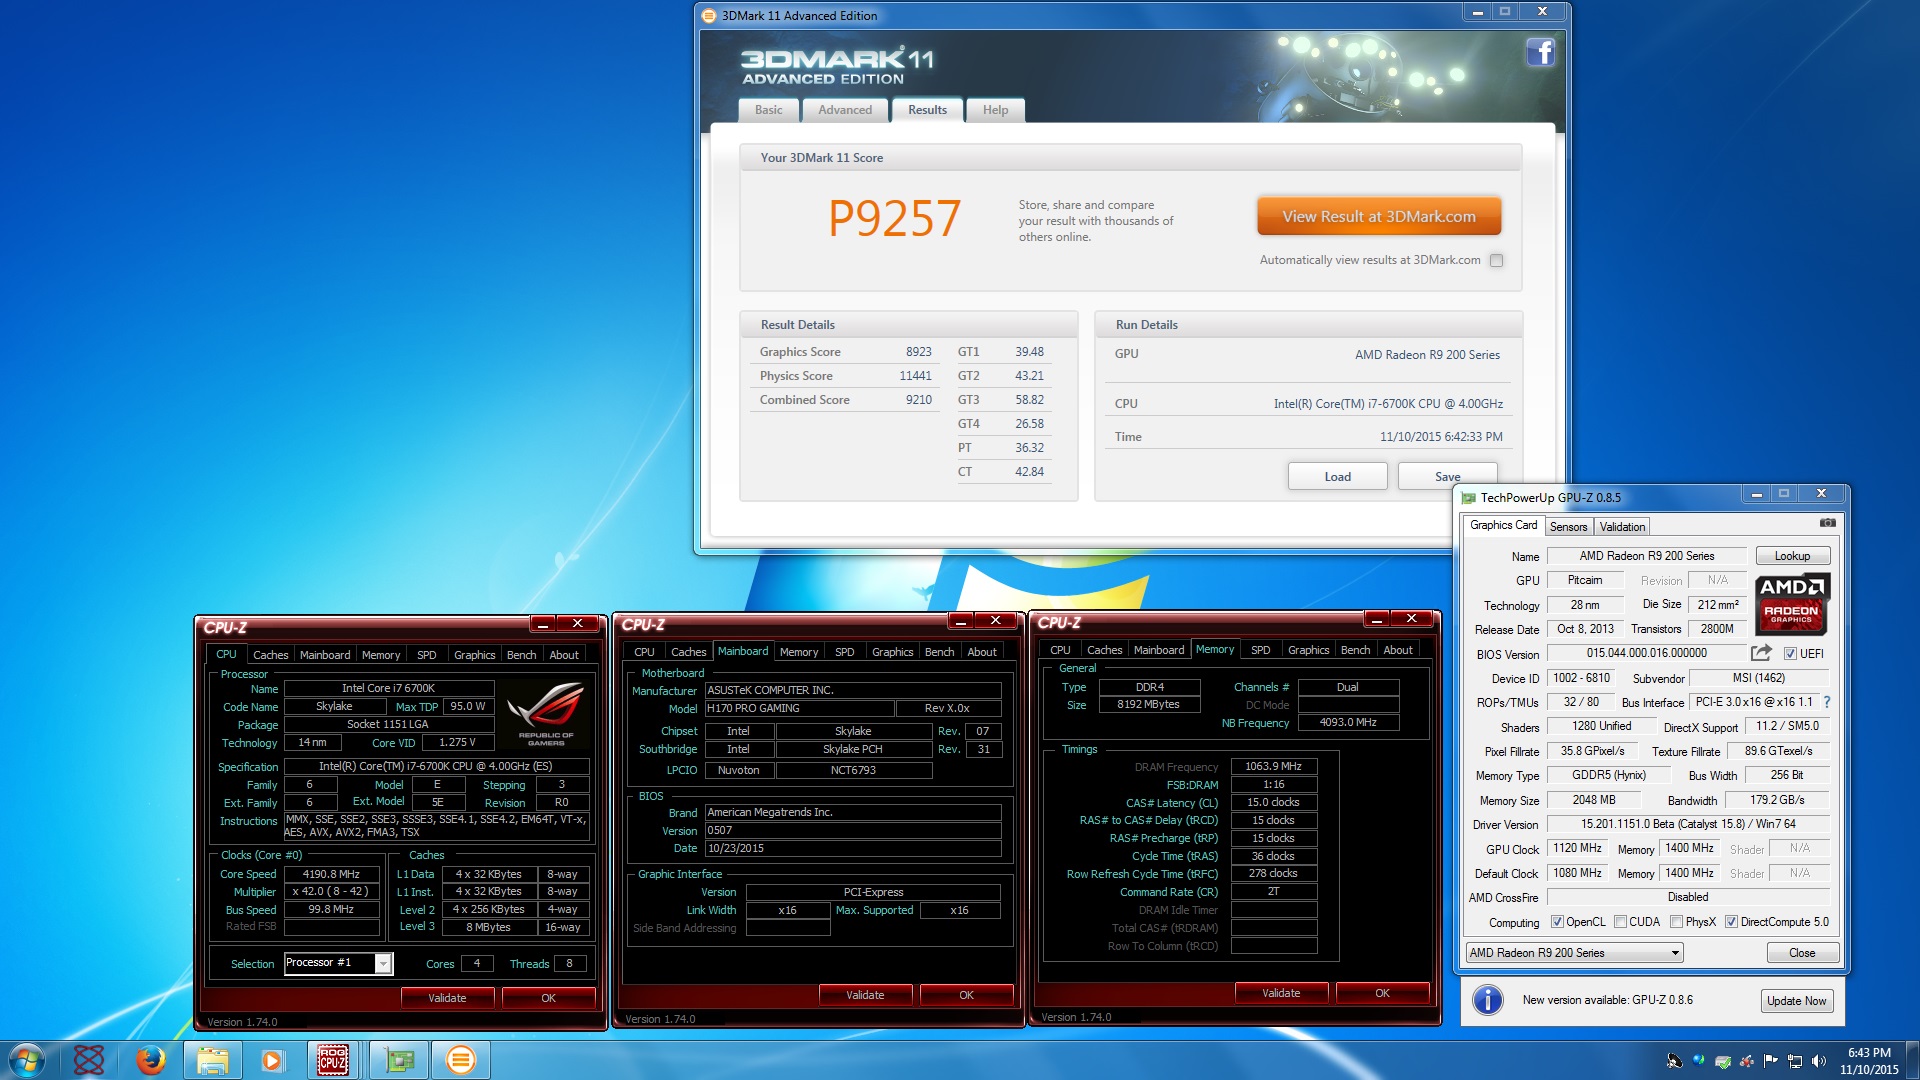Screen dimensions: 1920x1080
Task: Click the volume speaker tray icon
Action: point(1818,1061)
